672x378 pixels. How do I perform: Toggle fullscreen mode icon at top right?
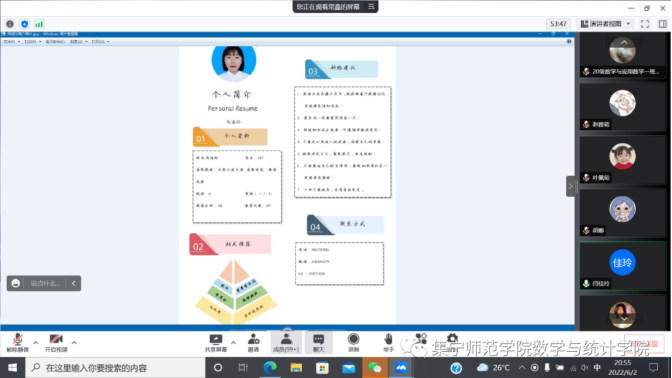pyautogui.click(x=645, y=24)
